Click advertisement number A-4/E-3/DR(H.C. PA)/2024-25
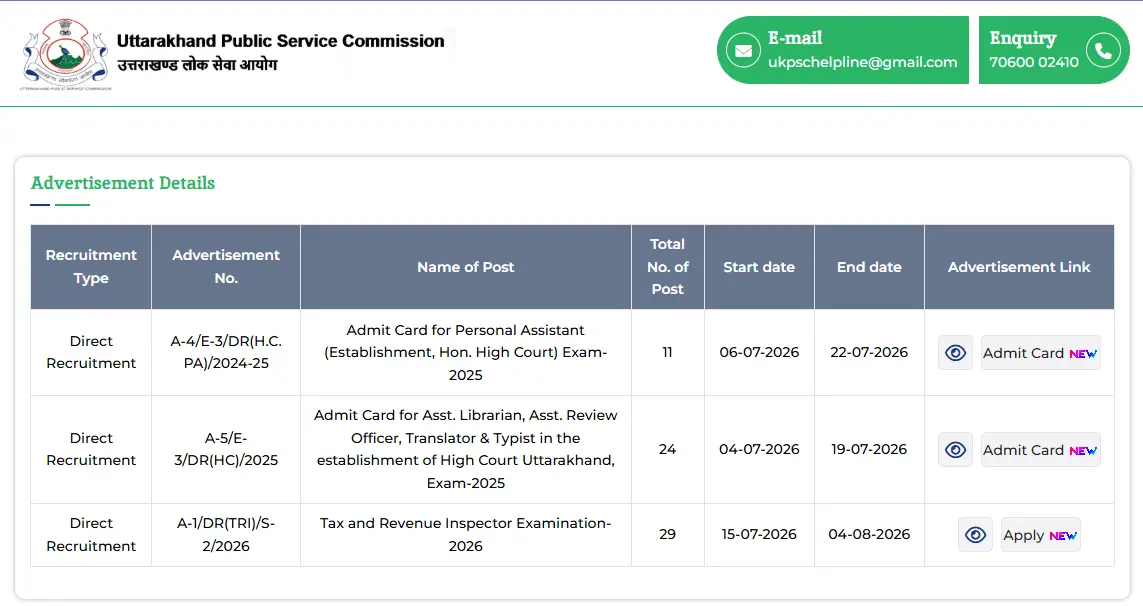1143x606 pixels. pyautogui.click(x=226, y=352)
